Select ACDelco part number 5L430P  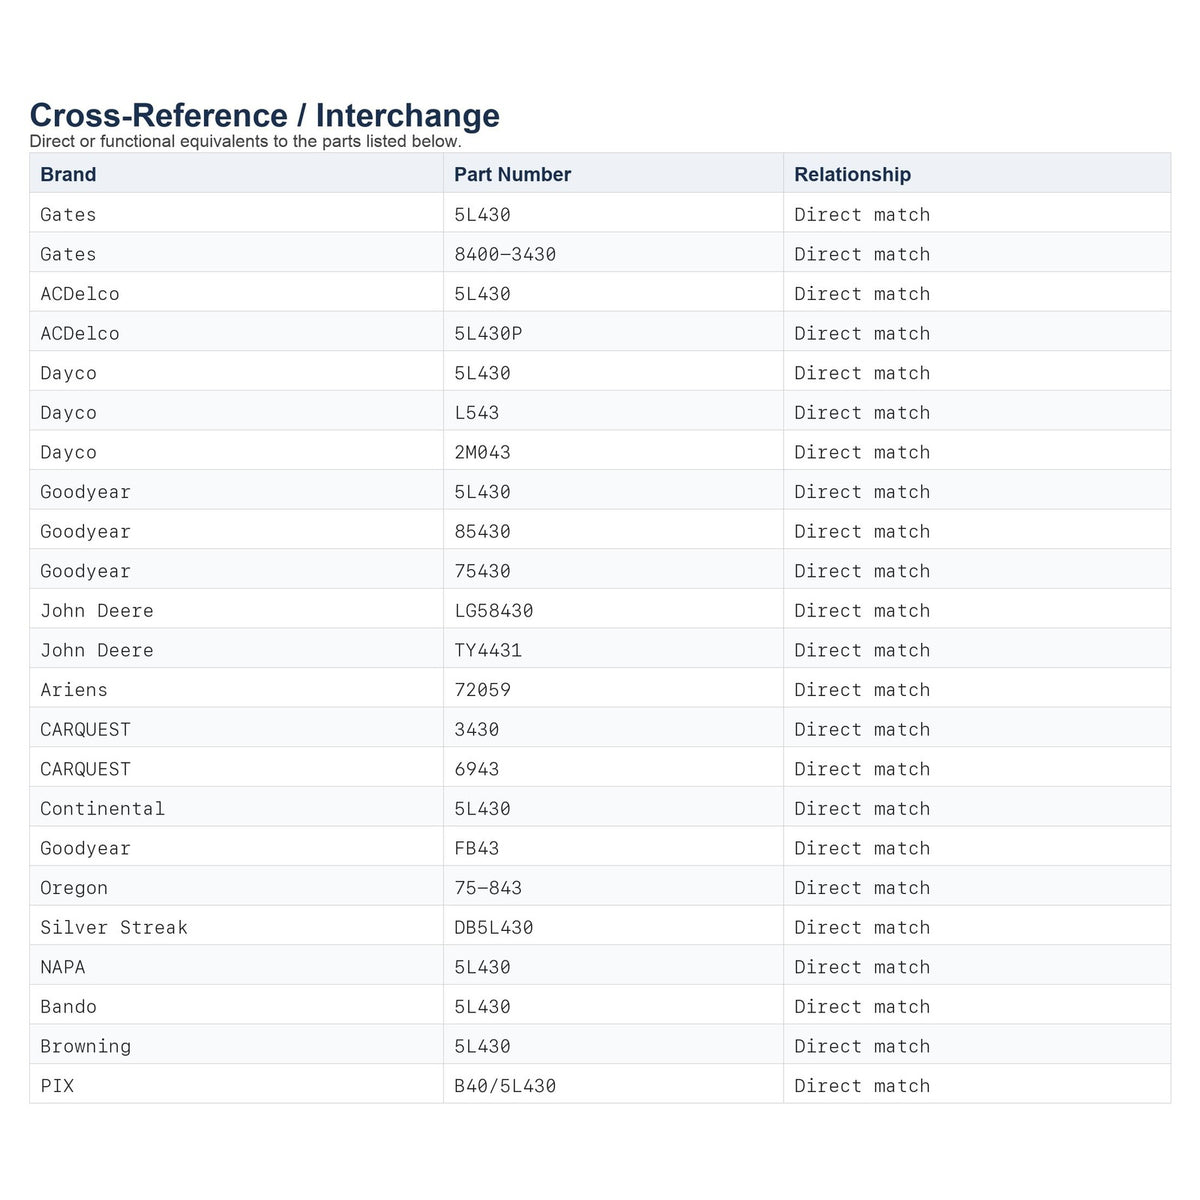488,333
